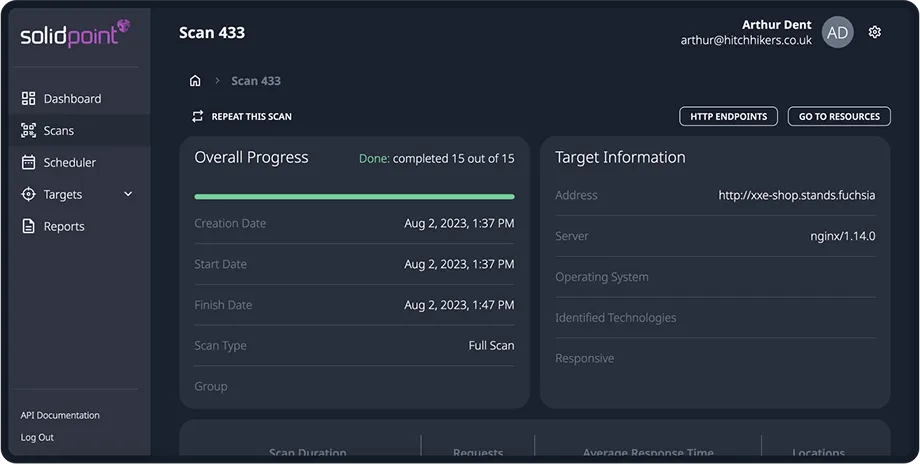Viewport: 920px width, 464px height.
Task: Click the Reports document icon
Action: point(28,227)
